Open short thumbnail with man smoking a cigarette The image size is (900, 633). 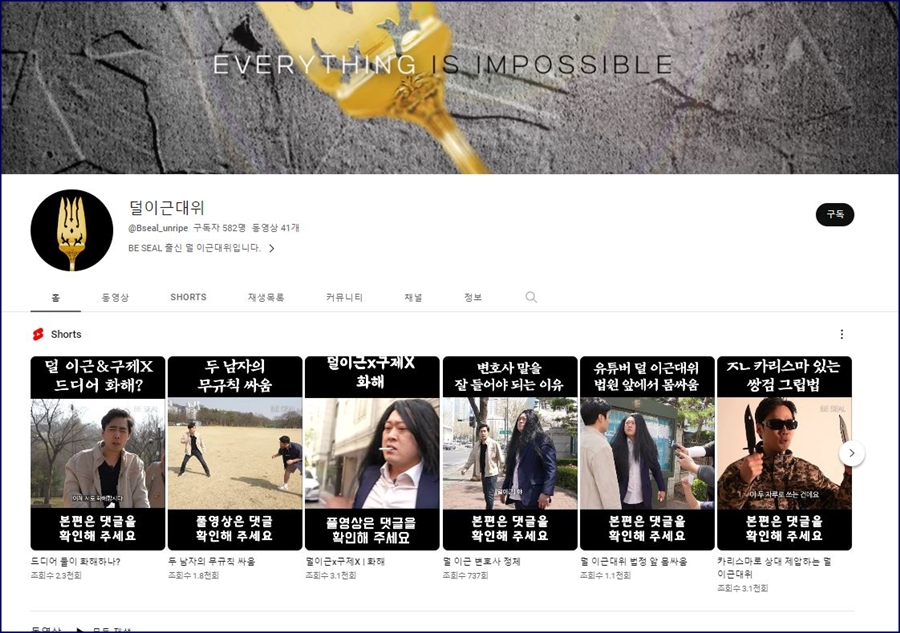pyautogui.click(x=372, y=453)
